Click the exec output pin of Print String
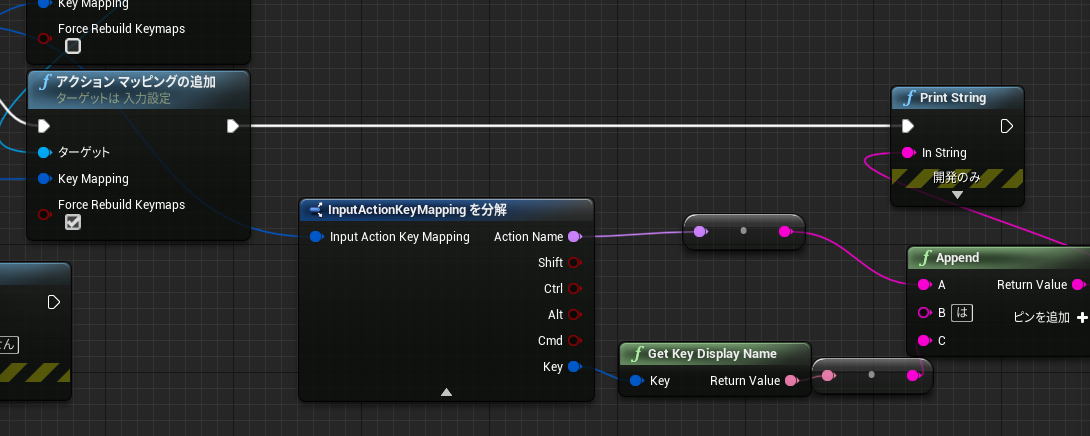This screenshot has width=1090, height=436. point(1007,126)
